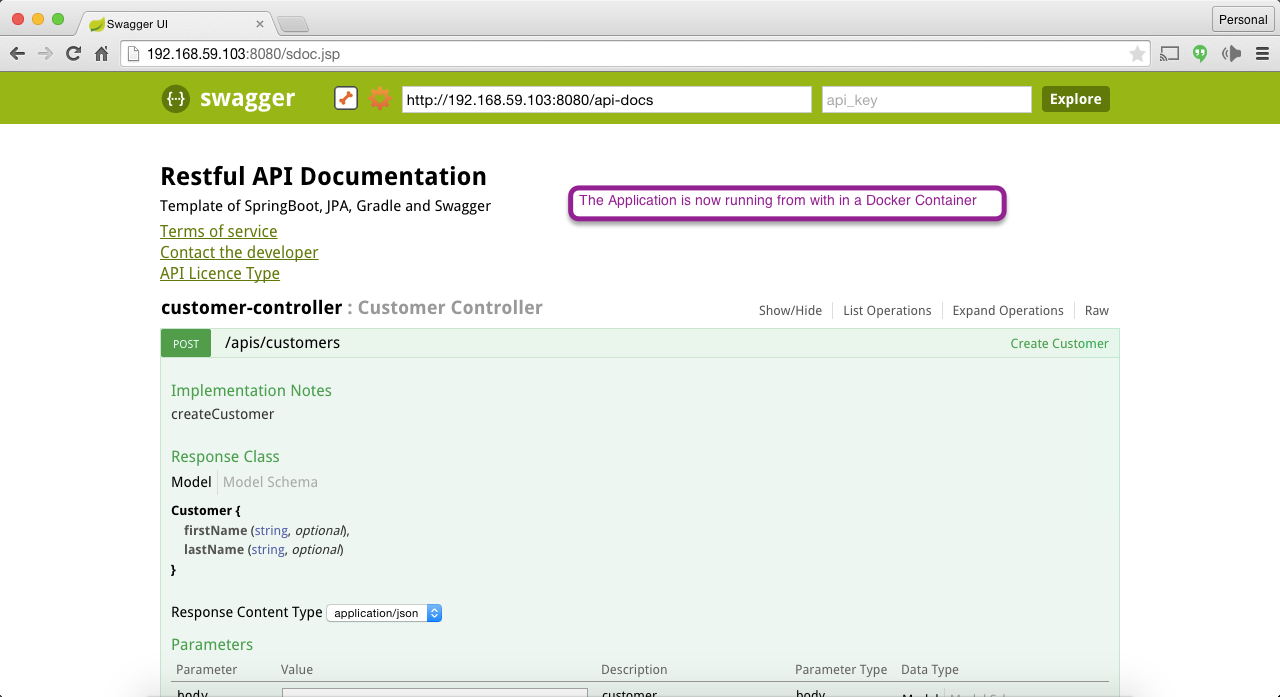Click Expand Operations
The image size is (1280, 697).
1008,310
